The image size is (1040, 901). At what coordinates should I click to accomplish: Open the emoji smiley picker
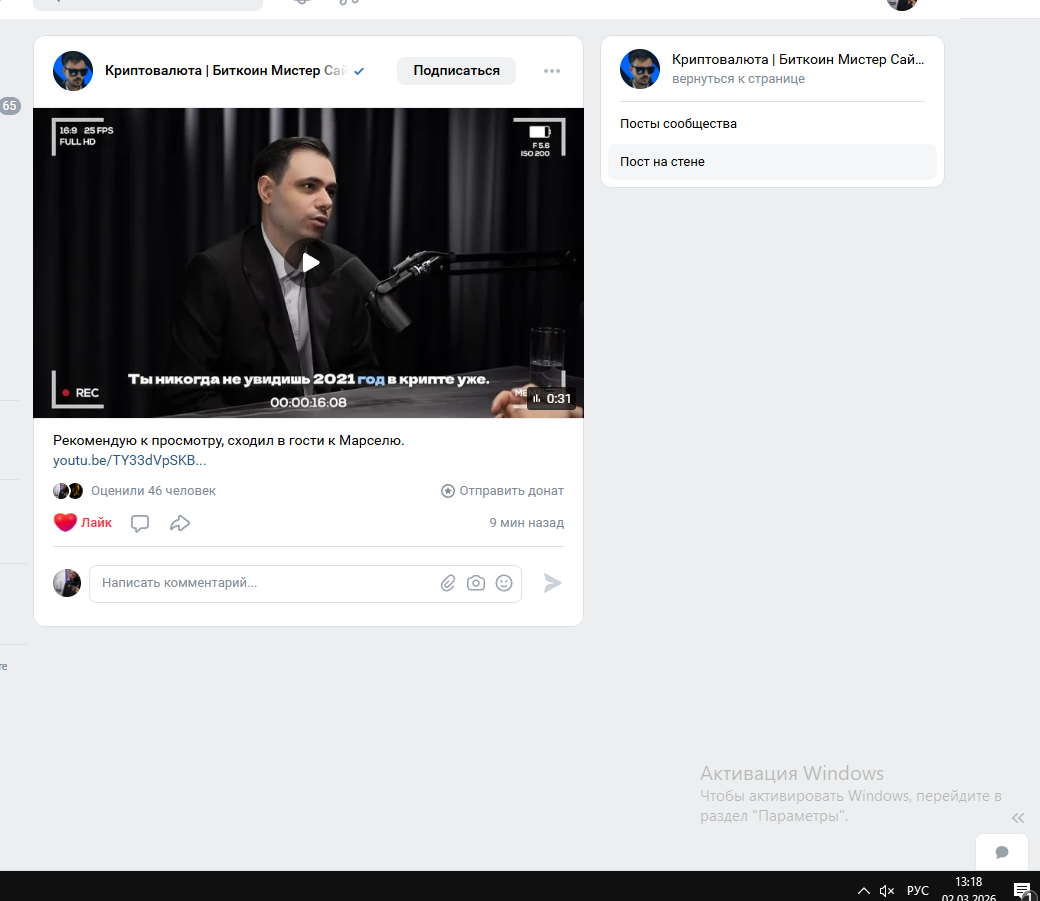point(504,583)
